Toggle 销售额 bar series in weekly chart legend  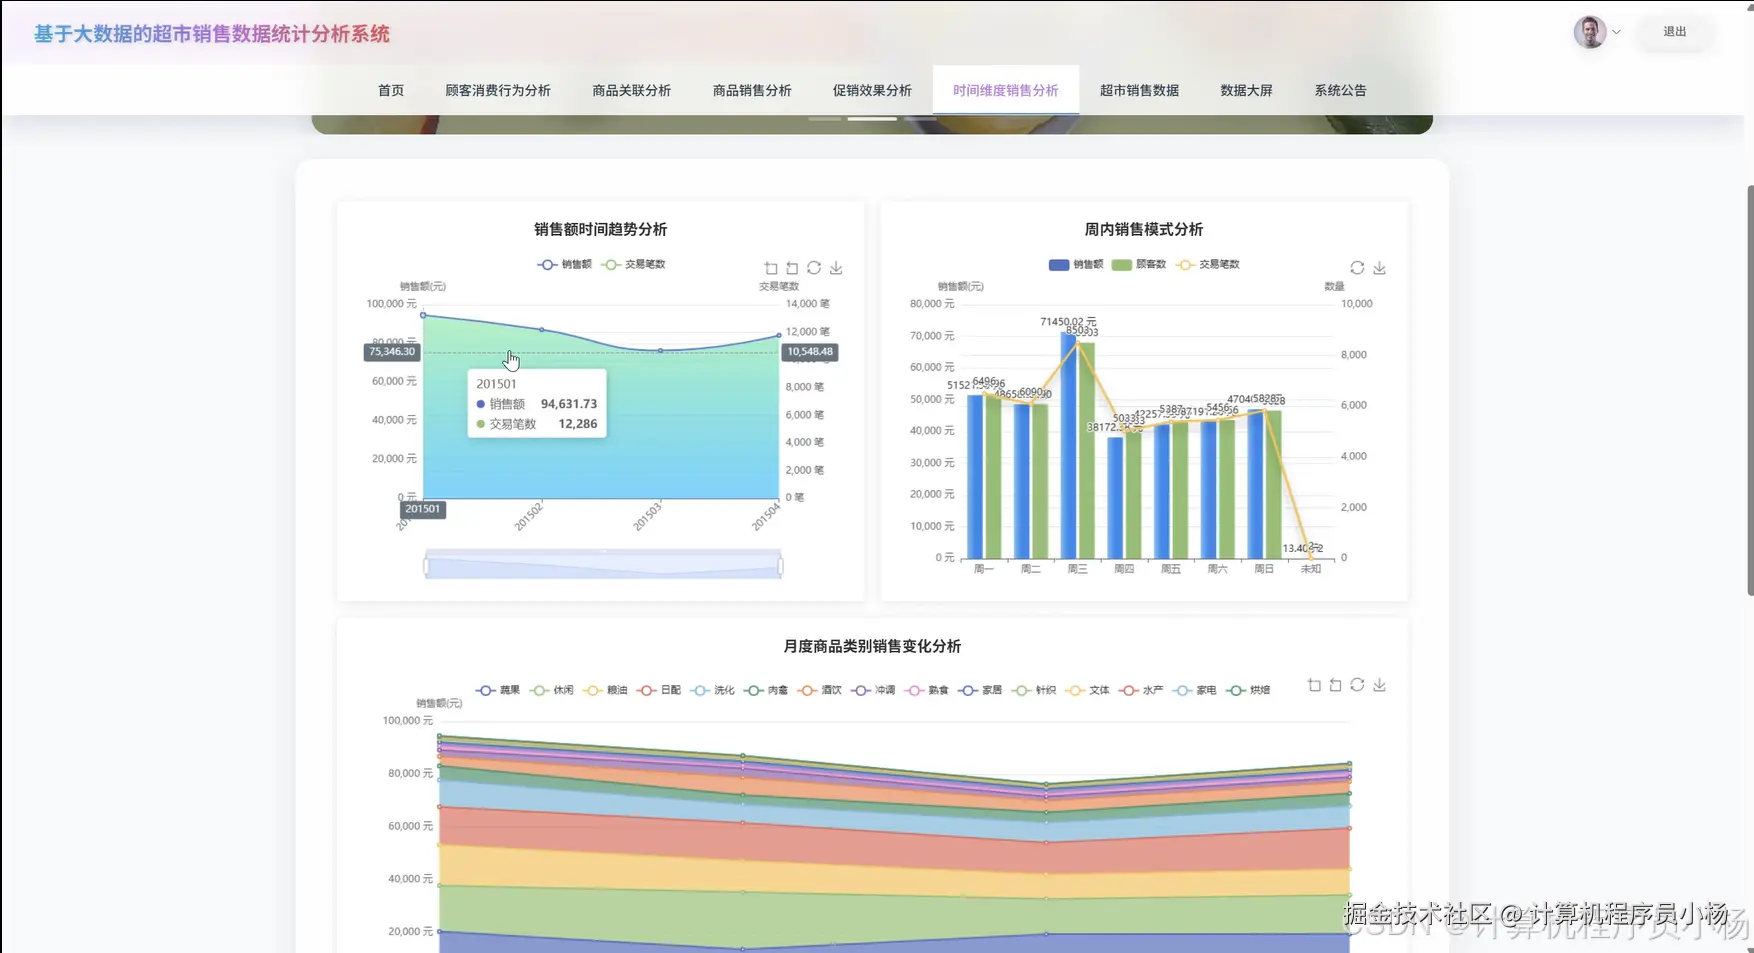coord(1075,264)
